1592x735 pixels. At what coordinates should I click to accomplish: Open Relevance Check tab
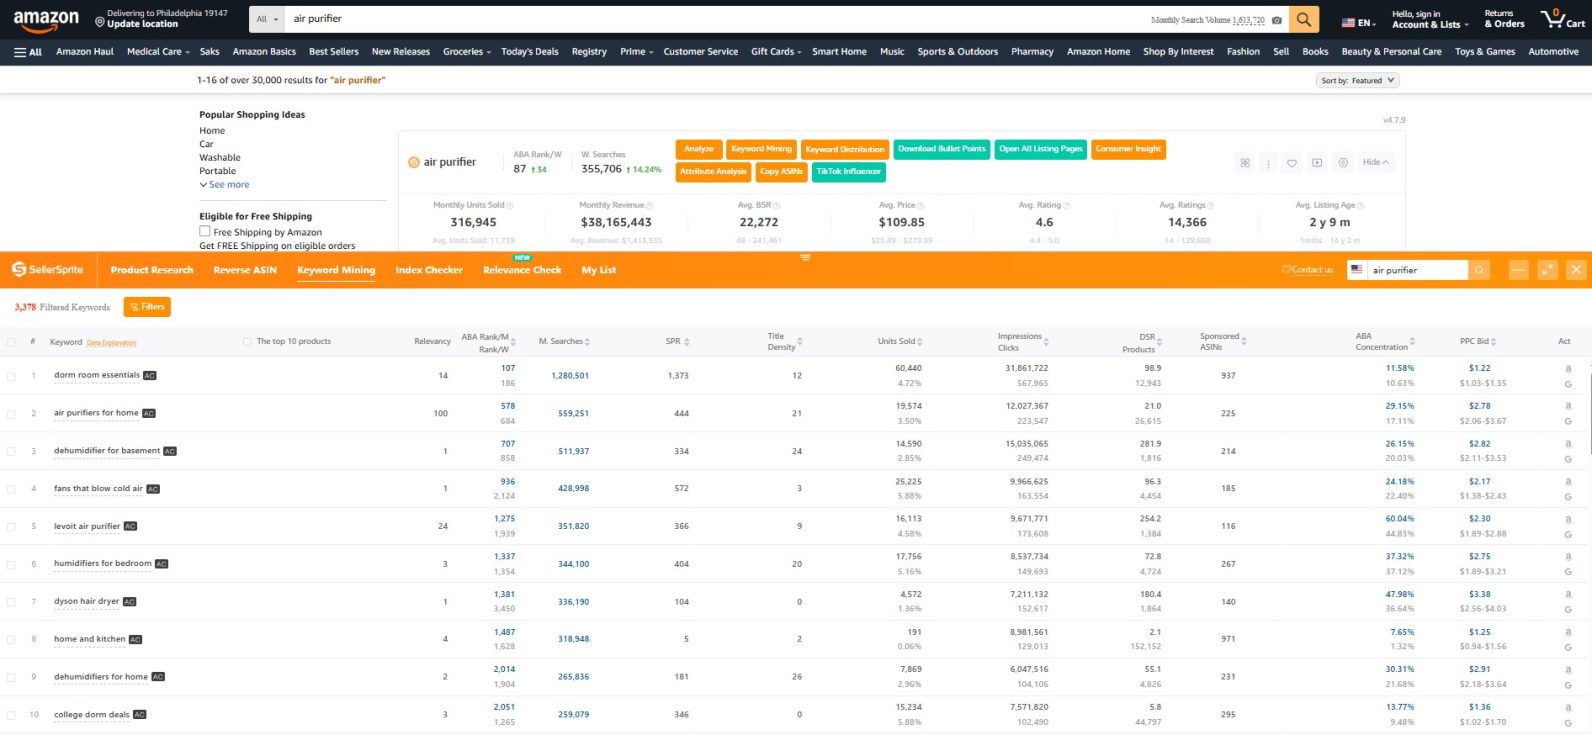[x=522, y=270]
